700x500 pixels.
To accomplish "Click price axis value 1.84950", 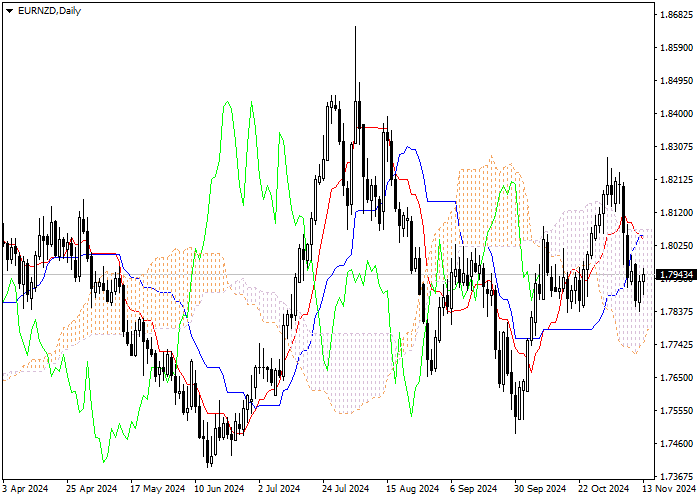I will tap(676, 81).
